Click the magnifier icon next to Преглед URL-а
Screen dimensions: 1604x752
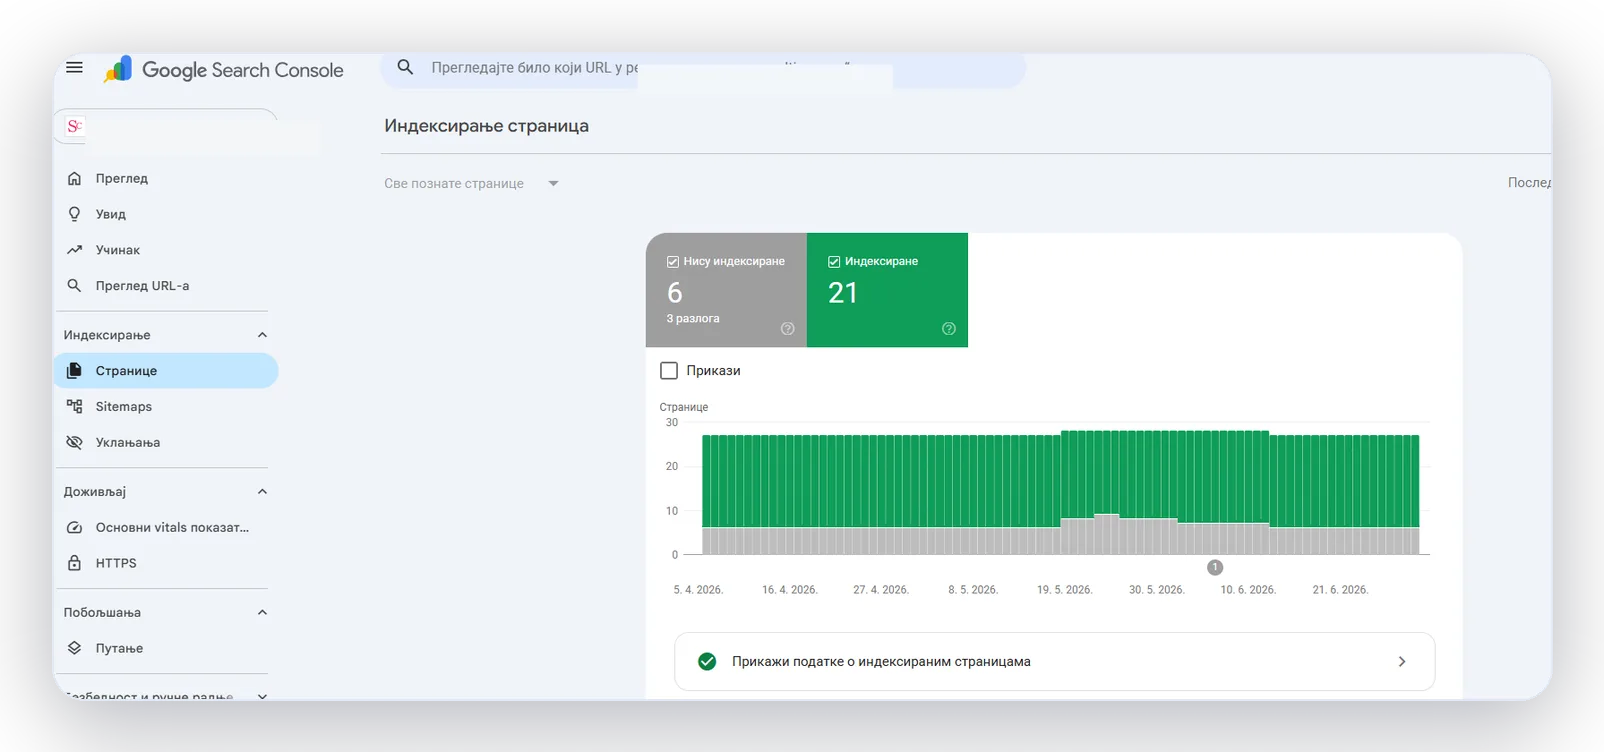coord(74,285)
